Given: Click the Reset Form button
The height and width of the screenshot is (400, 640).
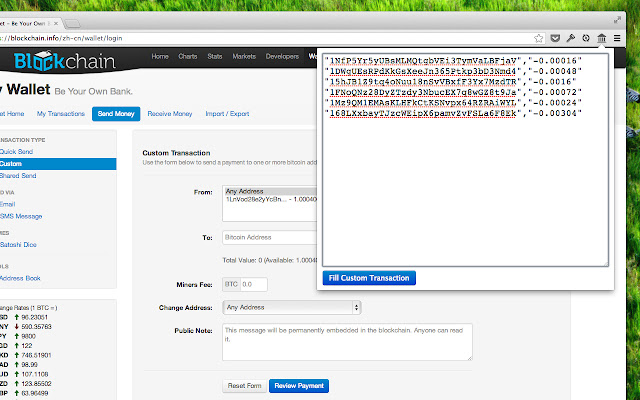Looking at the screenshot, I should click(x=244, y=386).
